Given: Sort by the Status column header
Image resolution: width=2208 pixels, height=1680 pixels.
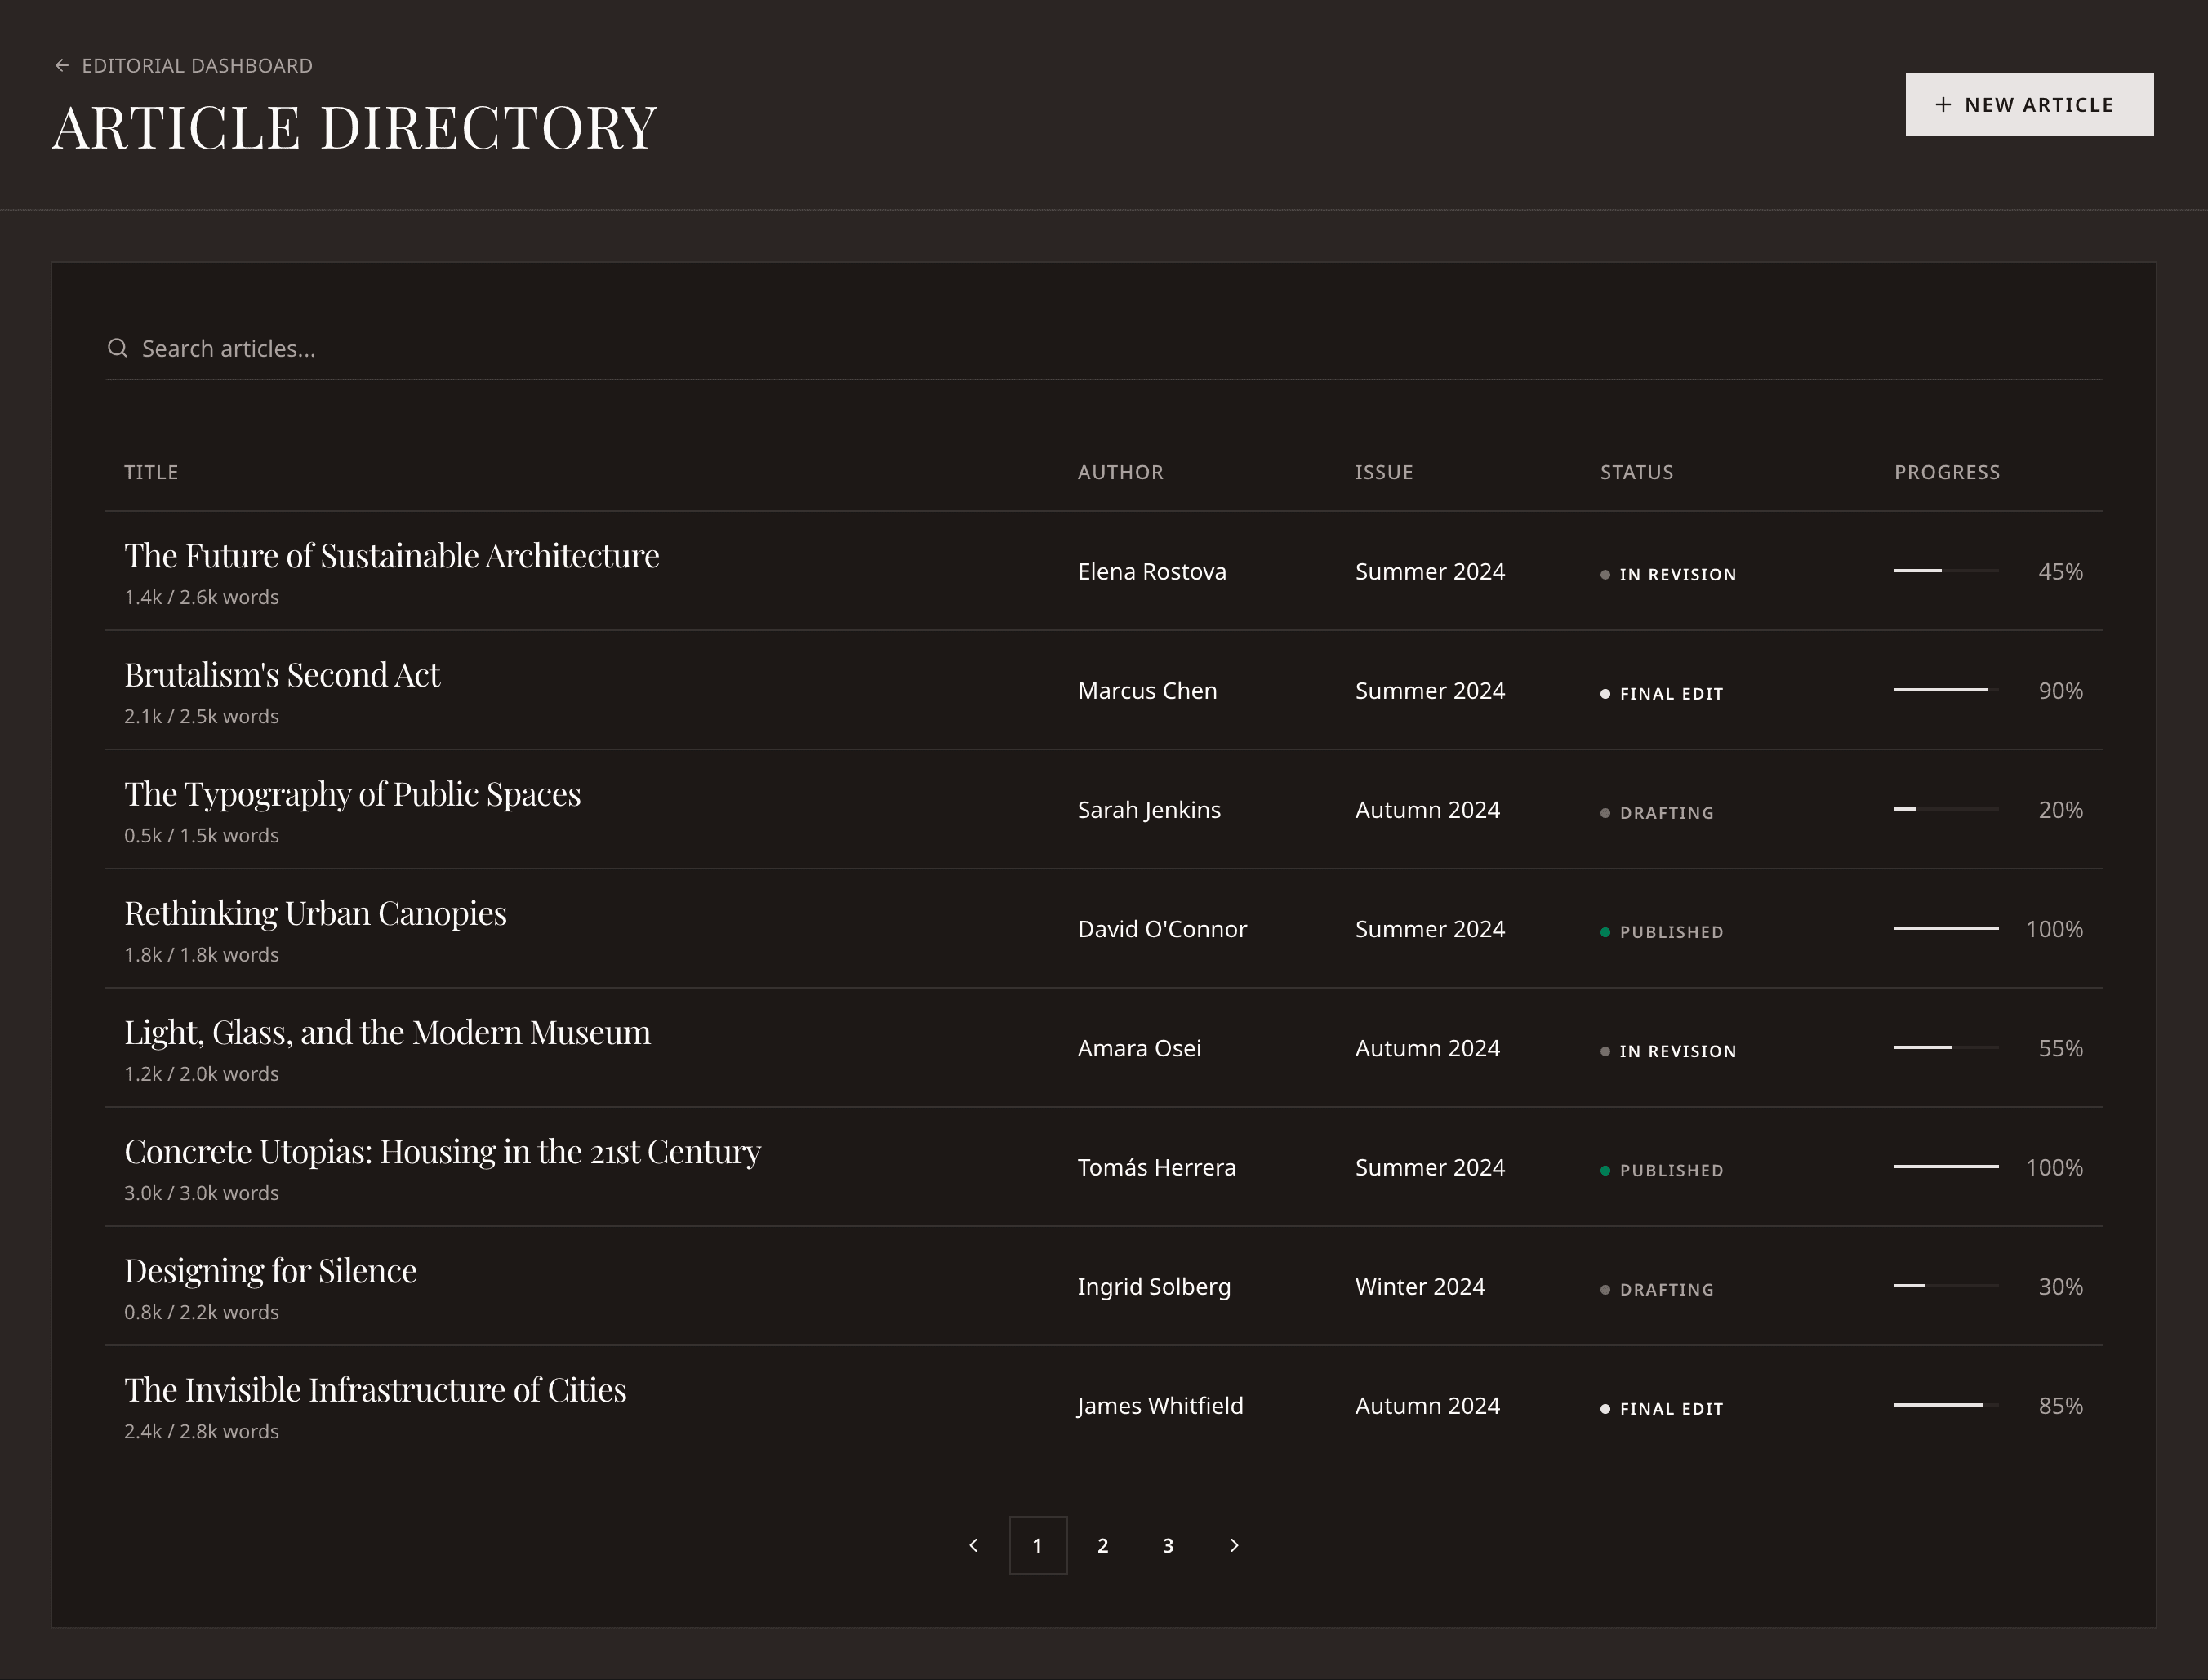Looking at the screenshot, I should click(1636, 472).
